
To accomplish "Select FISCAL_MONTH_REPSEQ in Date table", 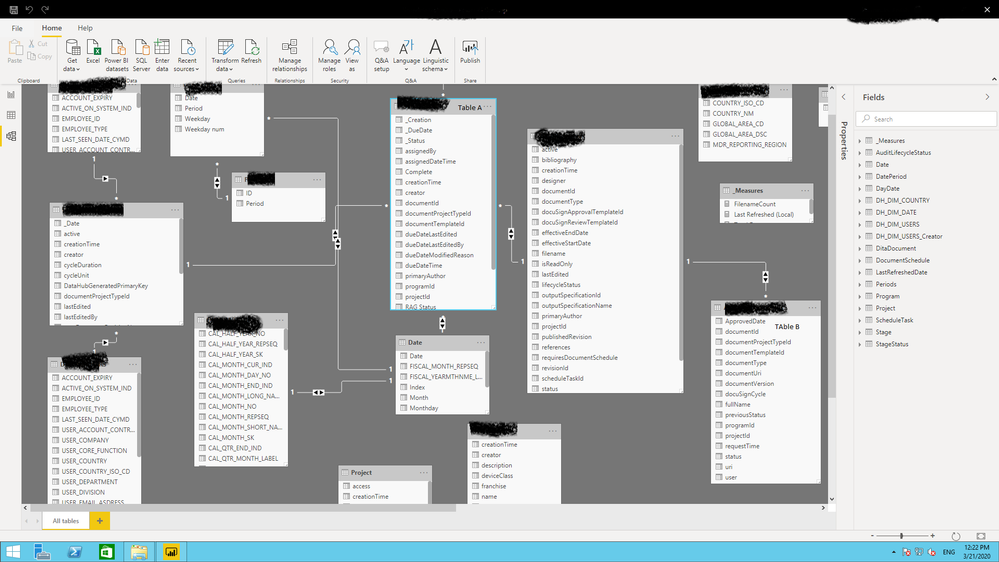I will click(443, 366).
